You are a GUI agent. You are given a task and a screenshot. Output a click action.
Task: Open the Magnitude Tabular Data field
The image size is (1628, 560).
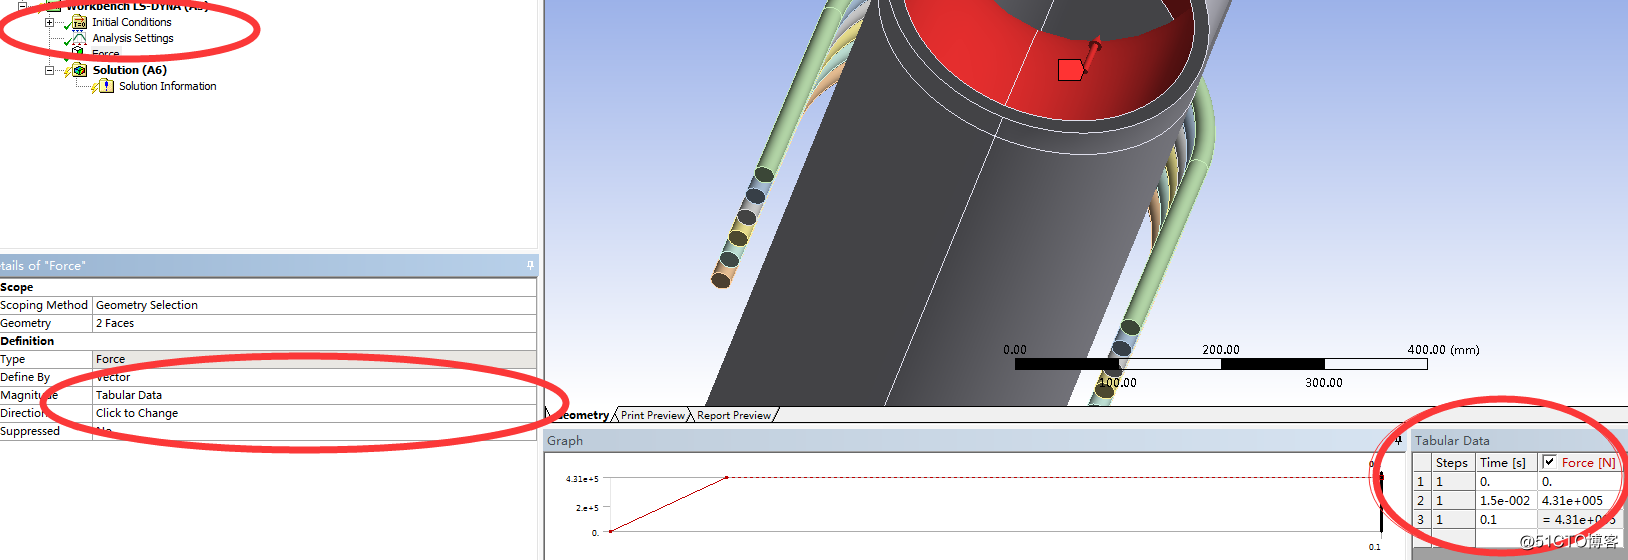point(314,395)
